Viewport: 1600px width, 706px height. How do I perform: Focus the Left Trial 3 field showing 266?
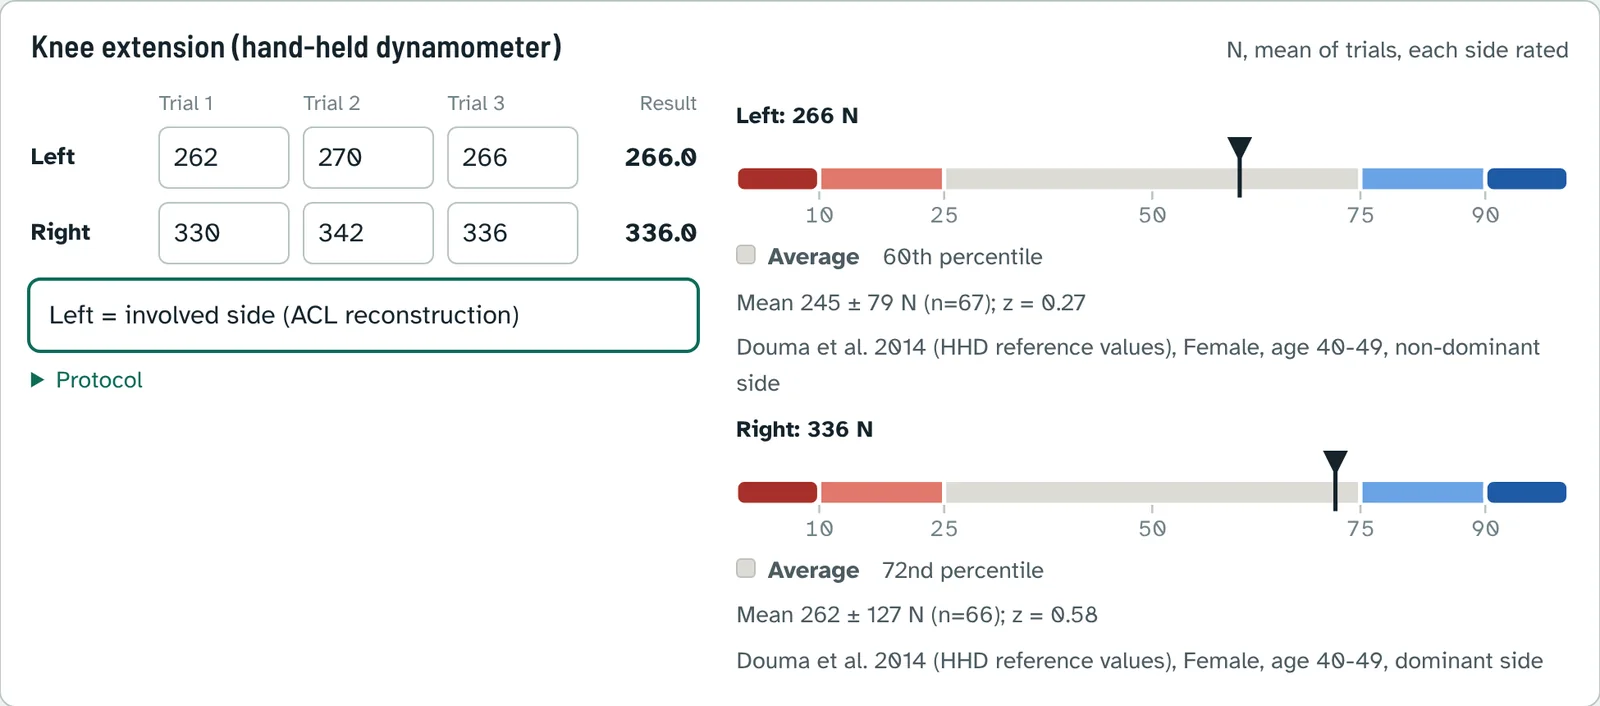512,157
